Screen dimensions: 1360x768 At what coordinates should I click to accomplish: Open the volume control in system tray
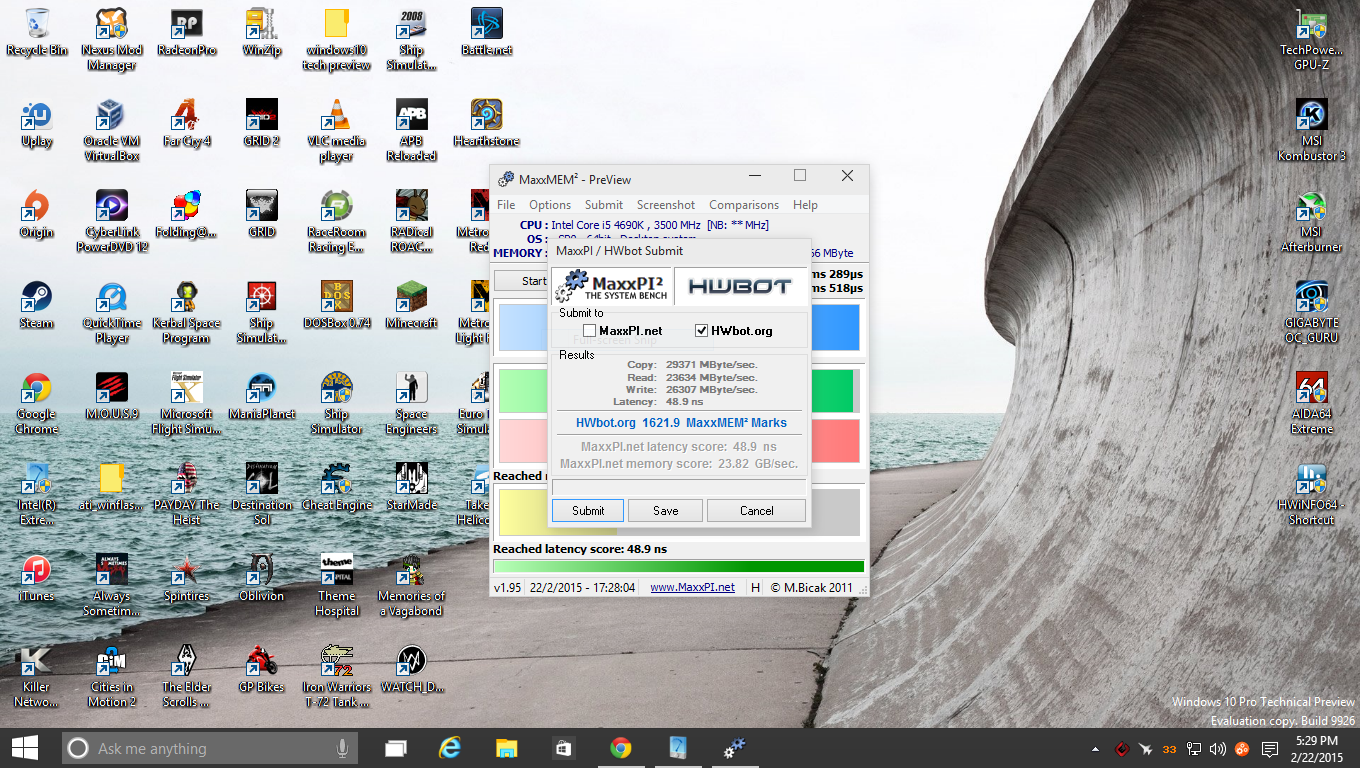coord(1217,748)
